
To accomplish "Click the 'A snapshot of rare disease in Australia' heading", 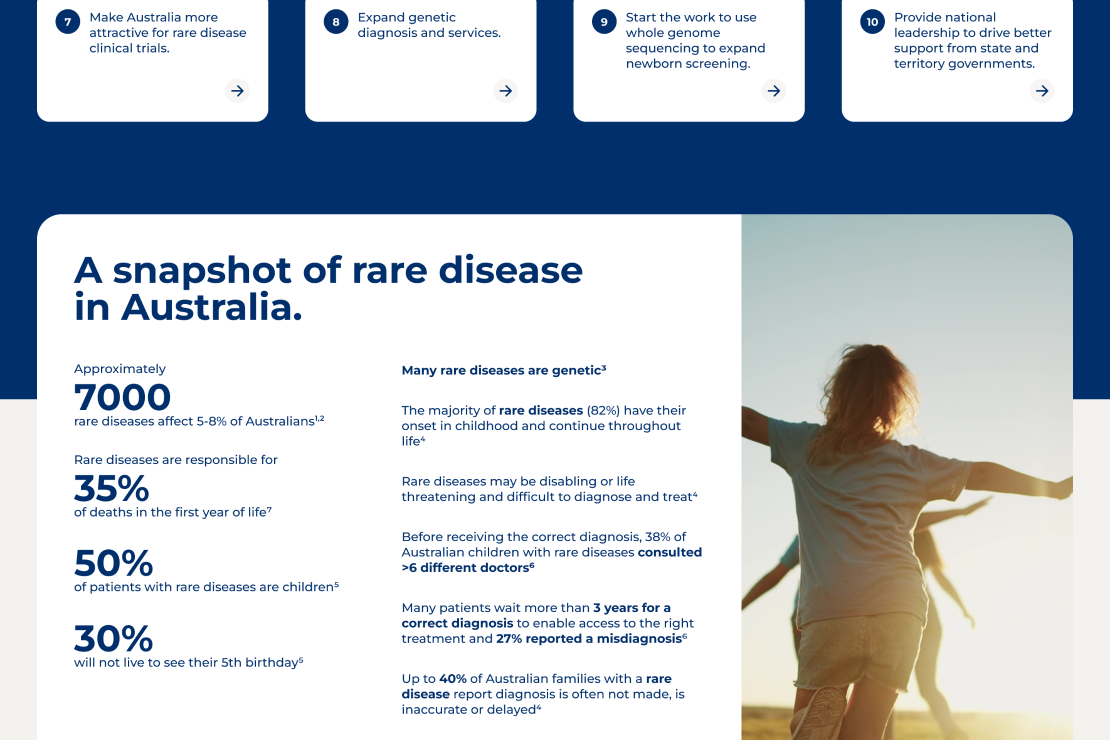I will (x=328, y=288).
